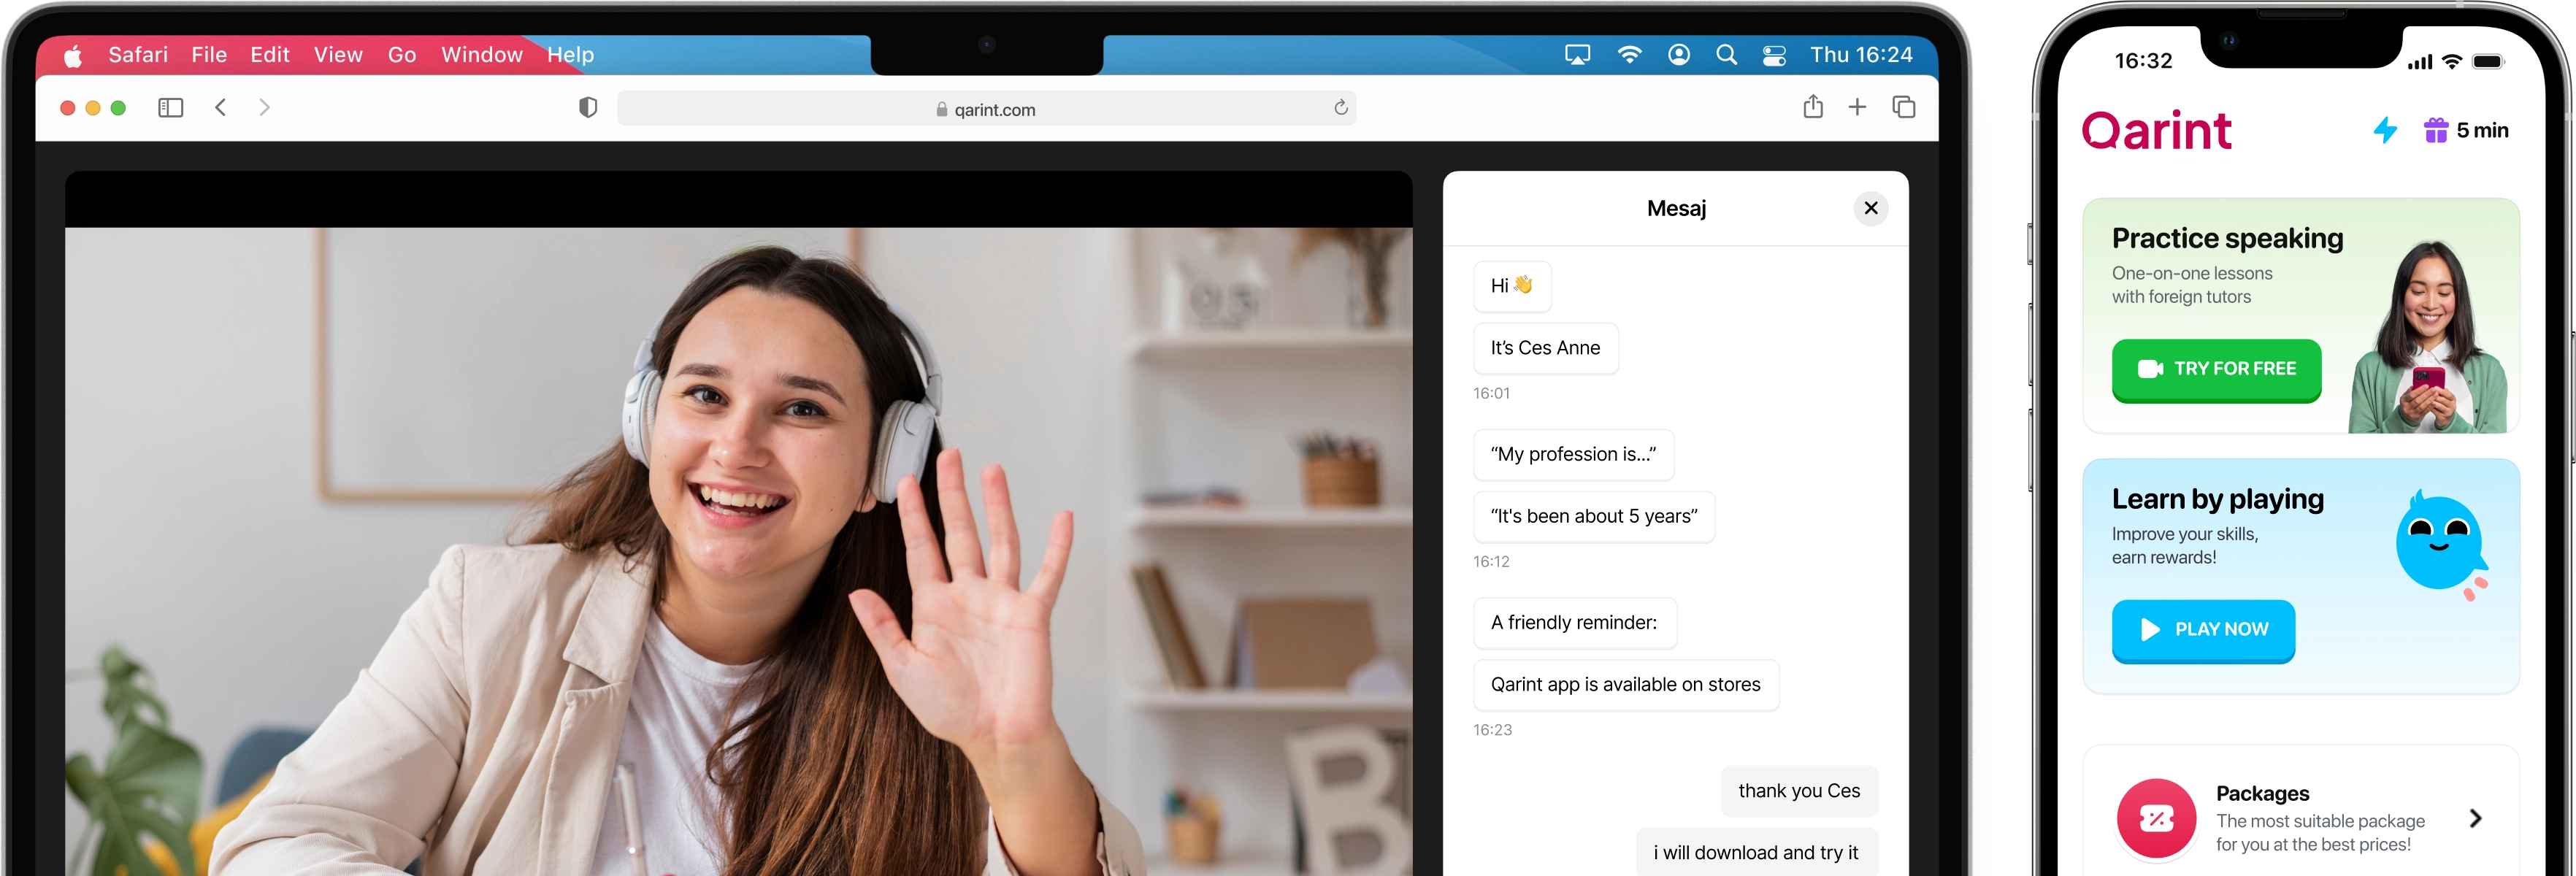Reload the qarint.com page
Viewport: 2576px width, 876px height.
[1340, 108]
